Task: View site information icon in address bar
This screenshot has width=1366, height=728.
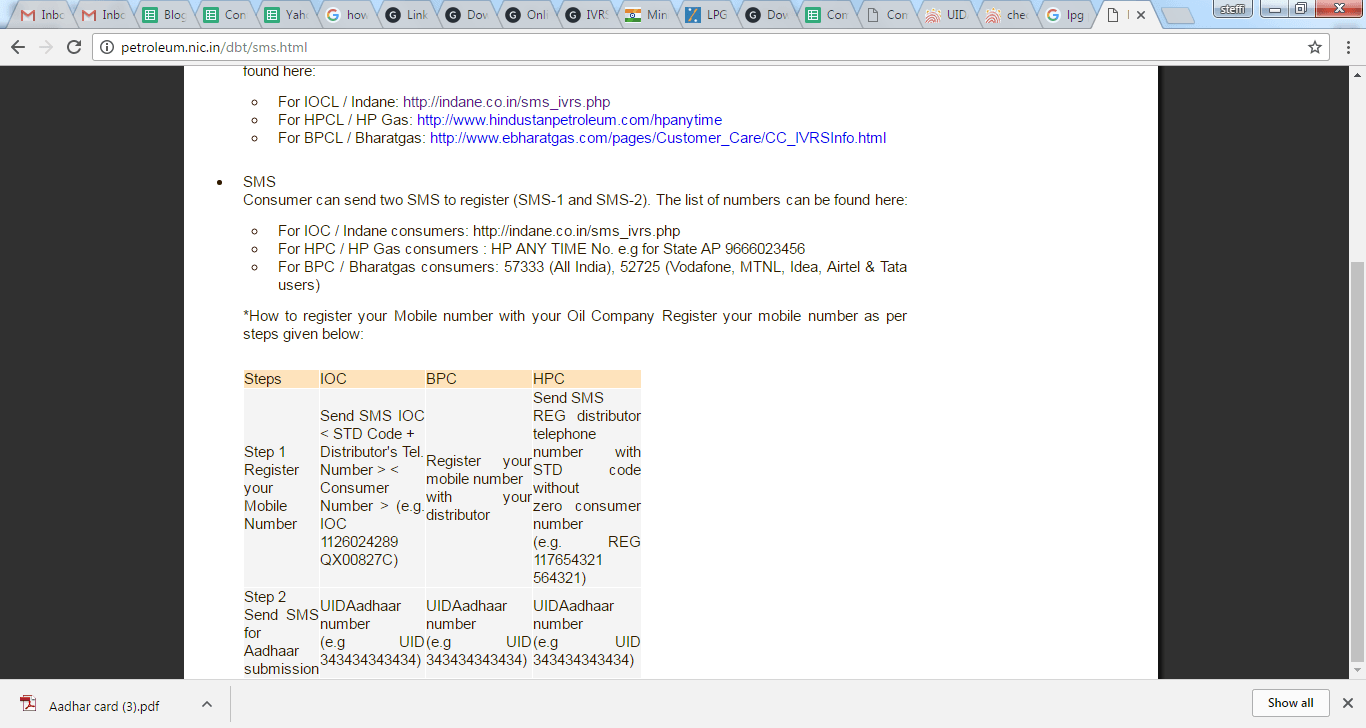Action: tap(106, 47)
